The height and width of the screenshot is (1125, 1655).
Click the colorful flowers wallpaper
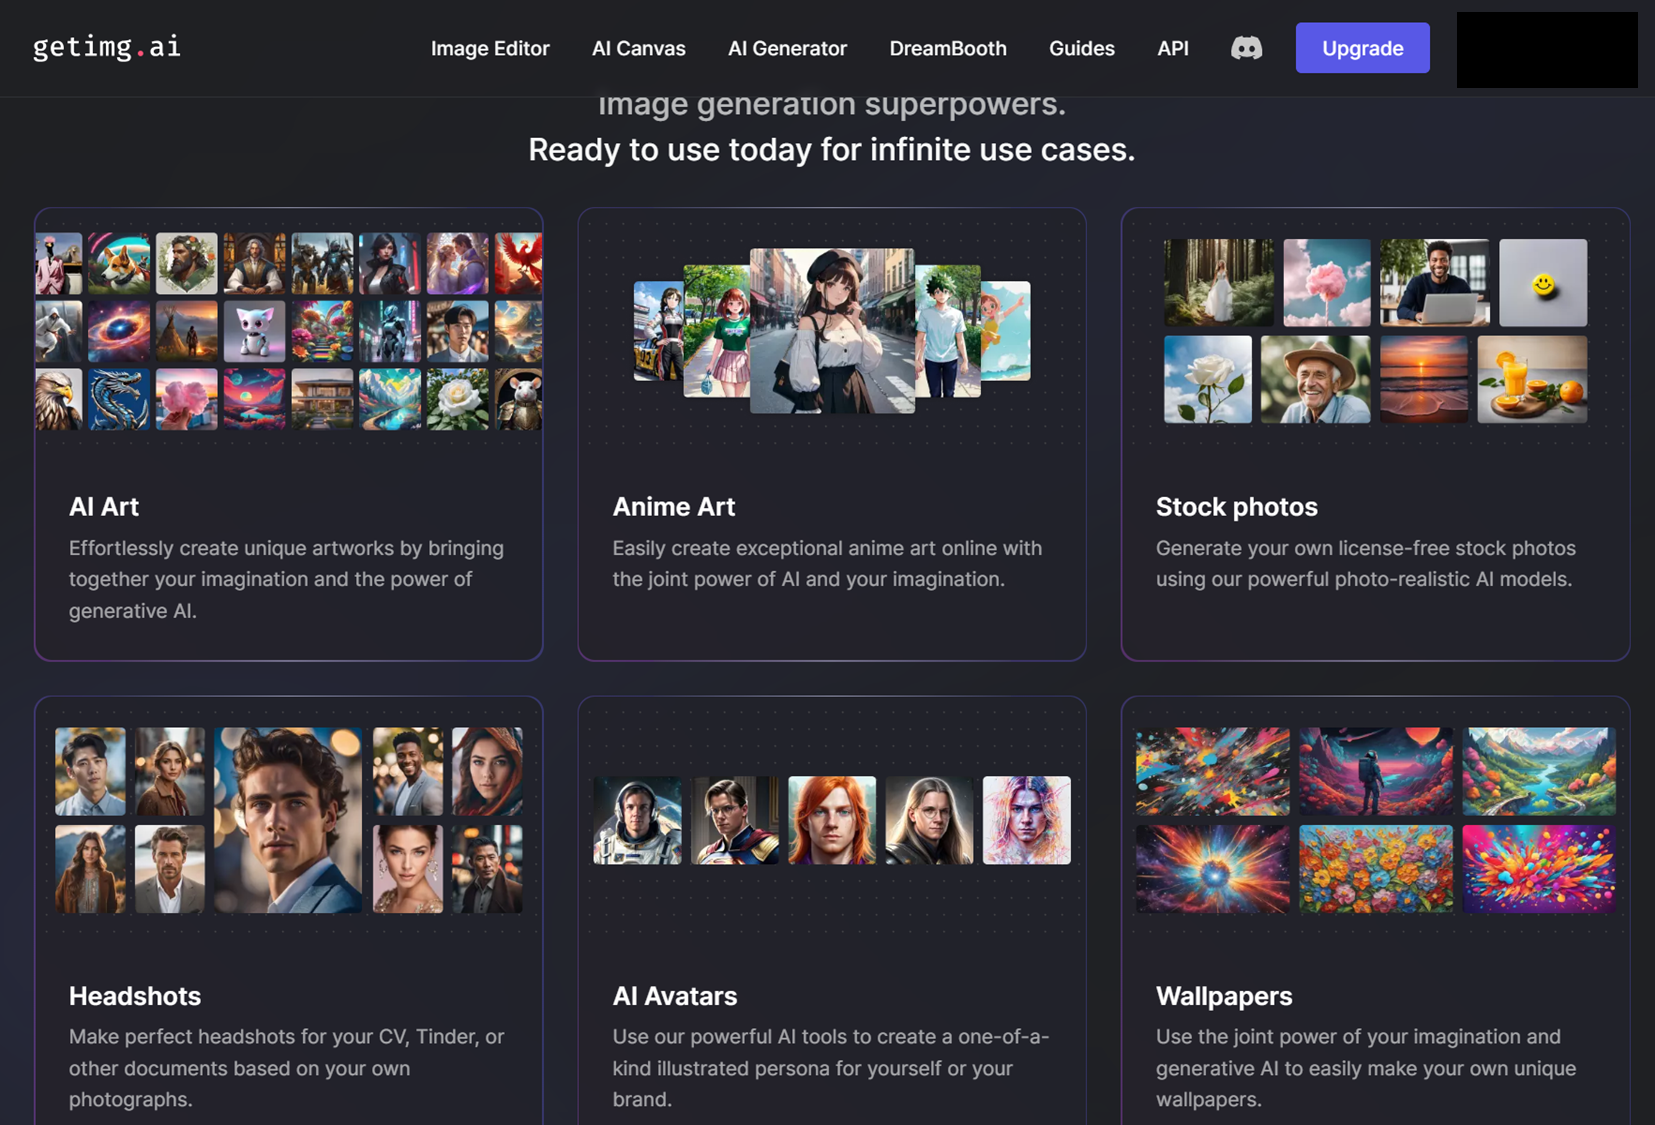tap(1376, 869)
